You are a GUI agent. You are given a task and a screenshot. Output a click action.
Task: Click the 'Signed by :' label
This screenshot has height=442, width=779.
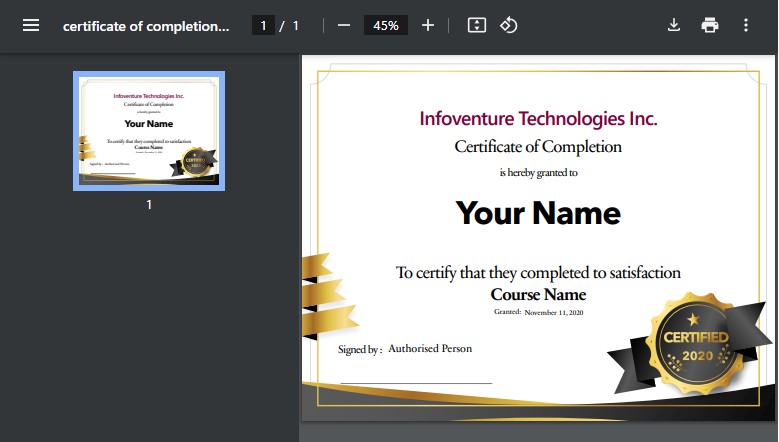click(x=360, y=350)
